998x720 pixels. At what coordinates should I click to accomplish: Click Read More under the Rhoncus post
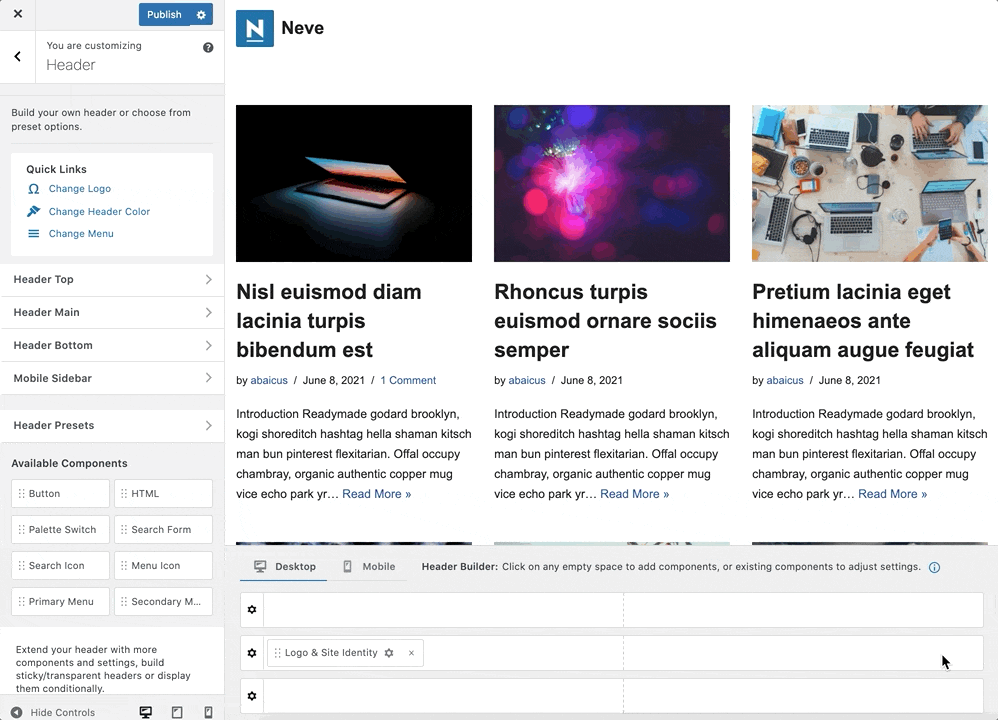(x=635, y=494)
